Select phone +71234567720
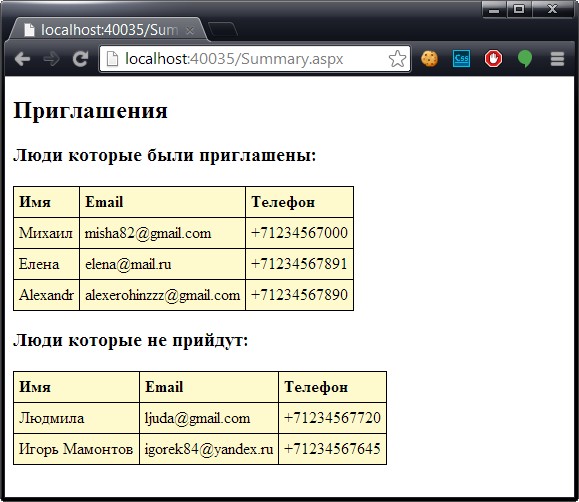Screen dimensions: 579x502 332,418
